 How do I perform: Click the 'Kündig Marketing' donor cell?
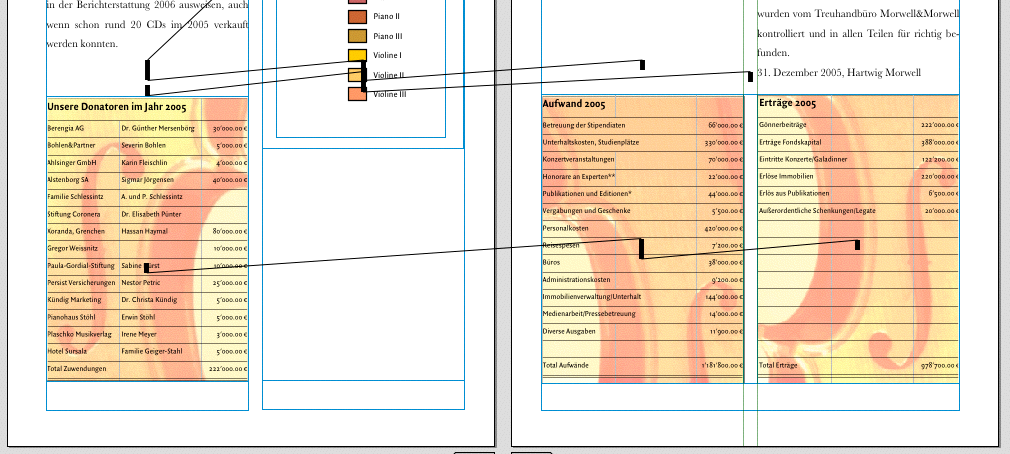click(74, 300)
